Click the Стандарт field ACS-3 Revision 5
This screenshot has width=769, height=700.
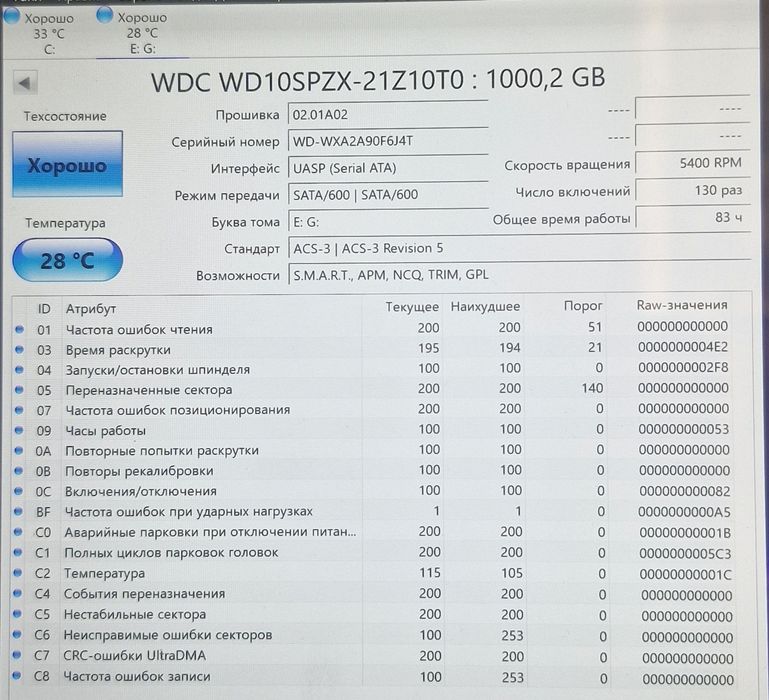pyautogui.click(x=519, y=248)
